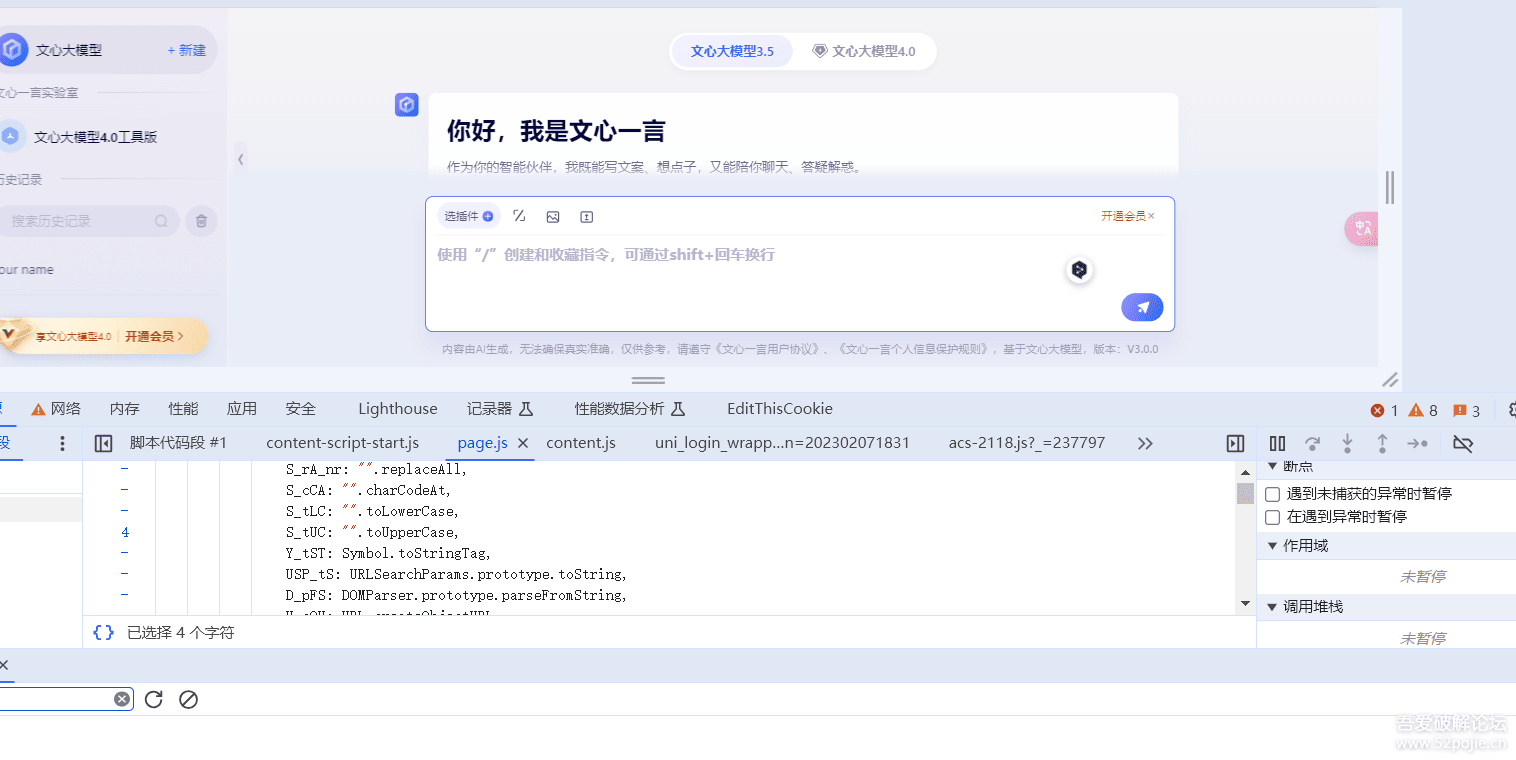Open the EditThisCookie DevTools tab
1516x760 pixels.
click(780, 408)
